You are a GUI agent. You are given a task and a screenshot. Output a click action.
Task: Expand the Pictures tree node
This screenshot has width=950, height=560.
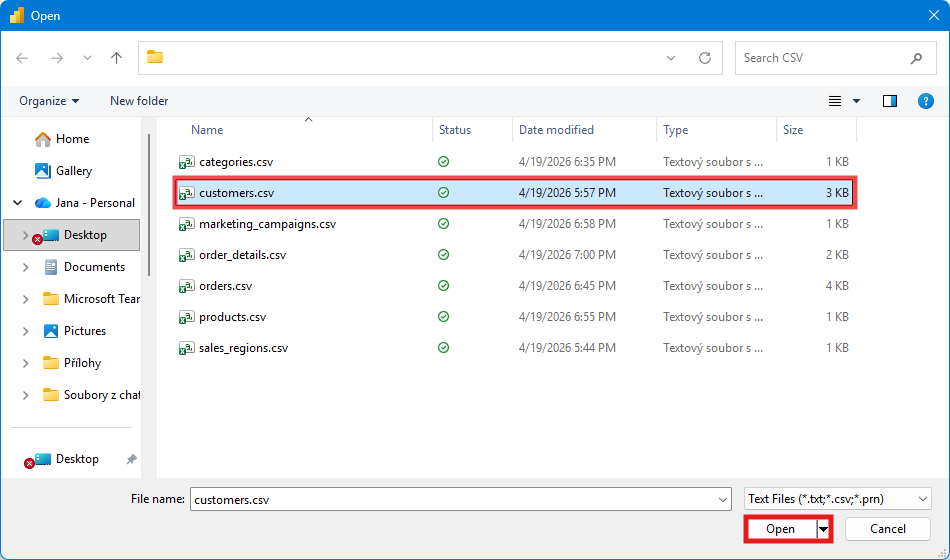(25, 332)
